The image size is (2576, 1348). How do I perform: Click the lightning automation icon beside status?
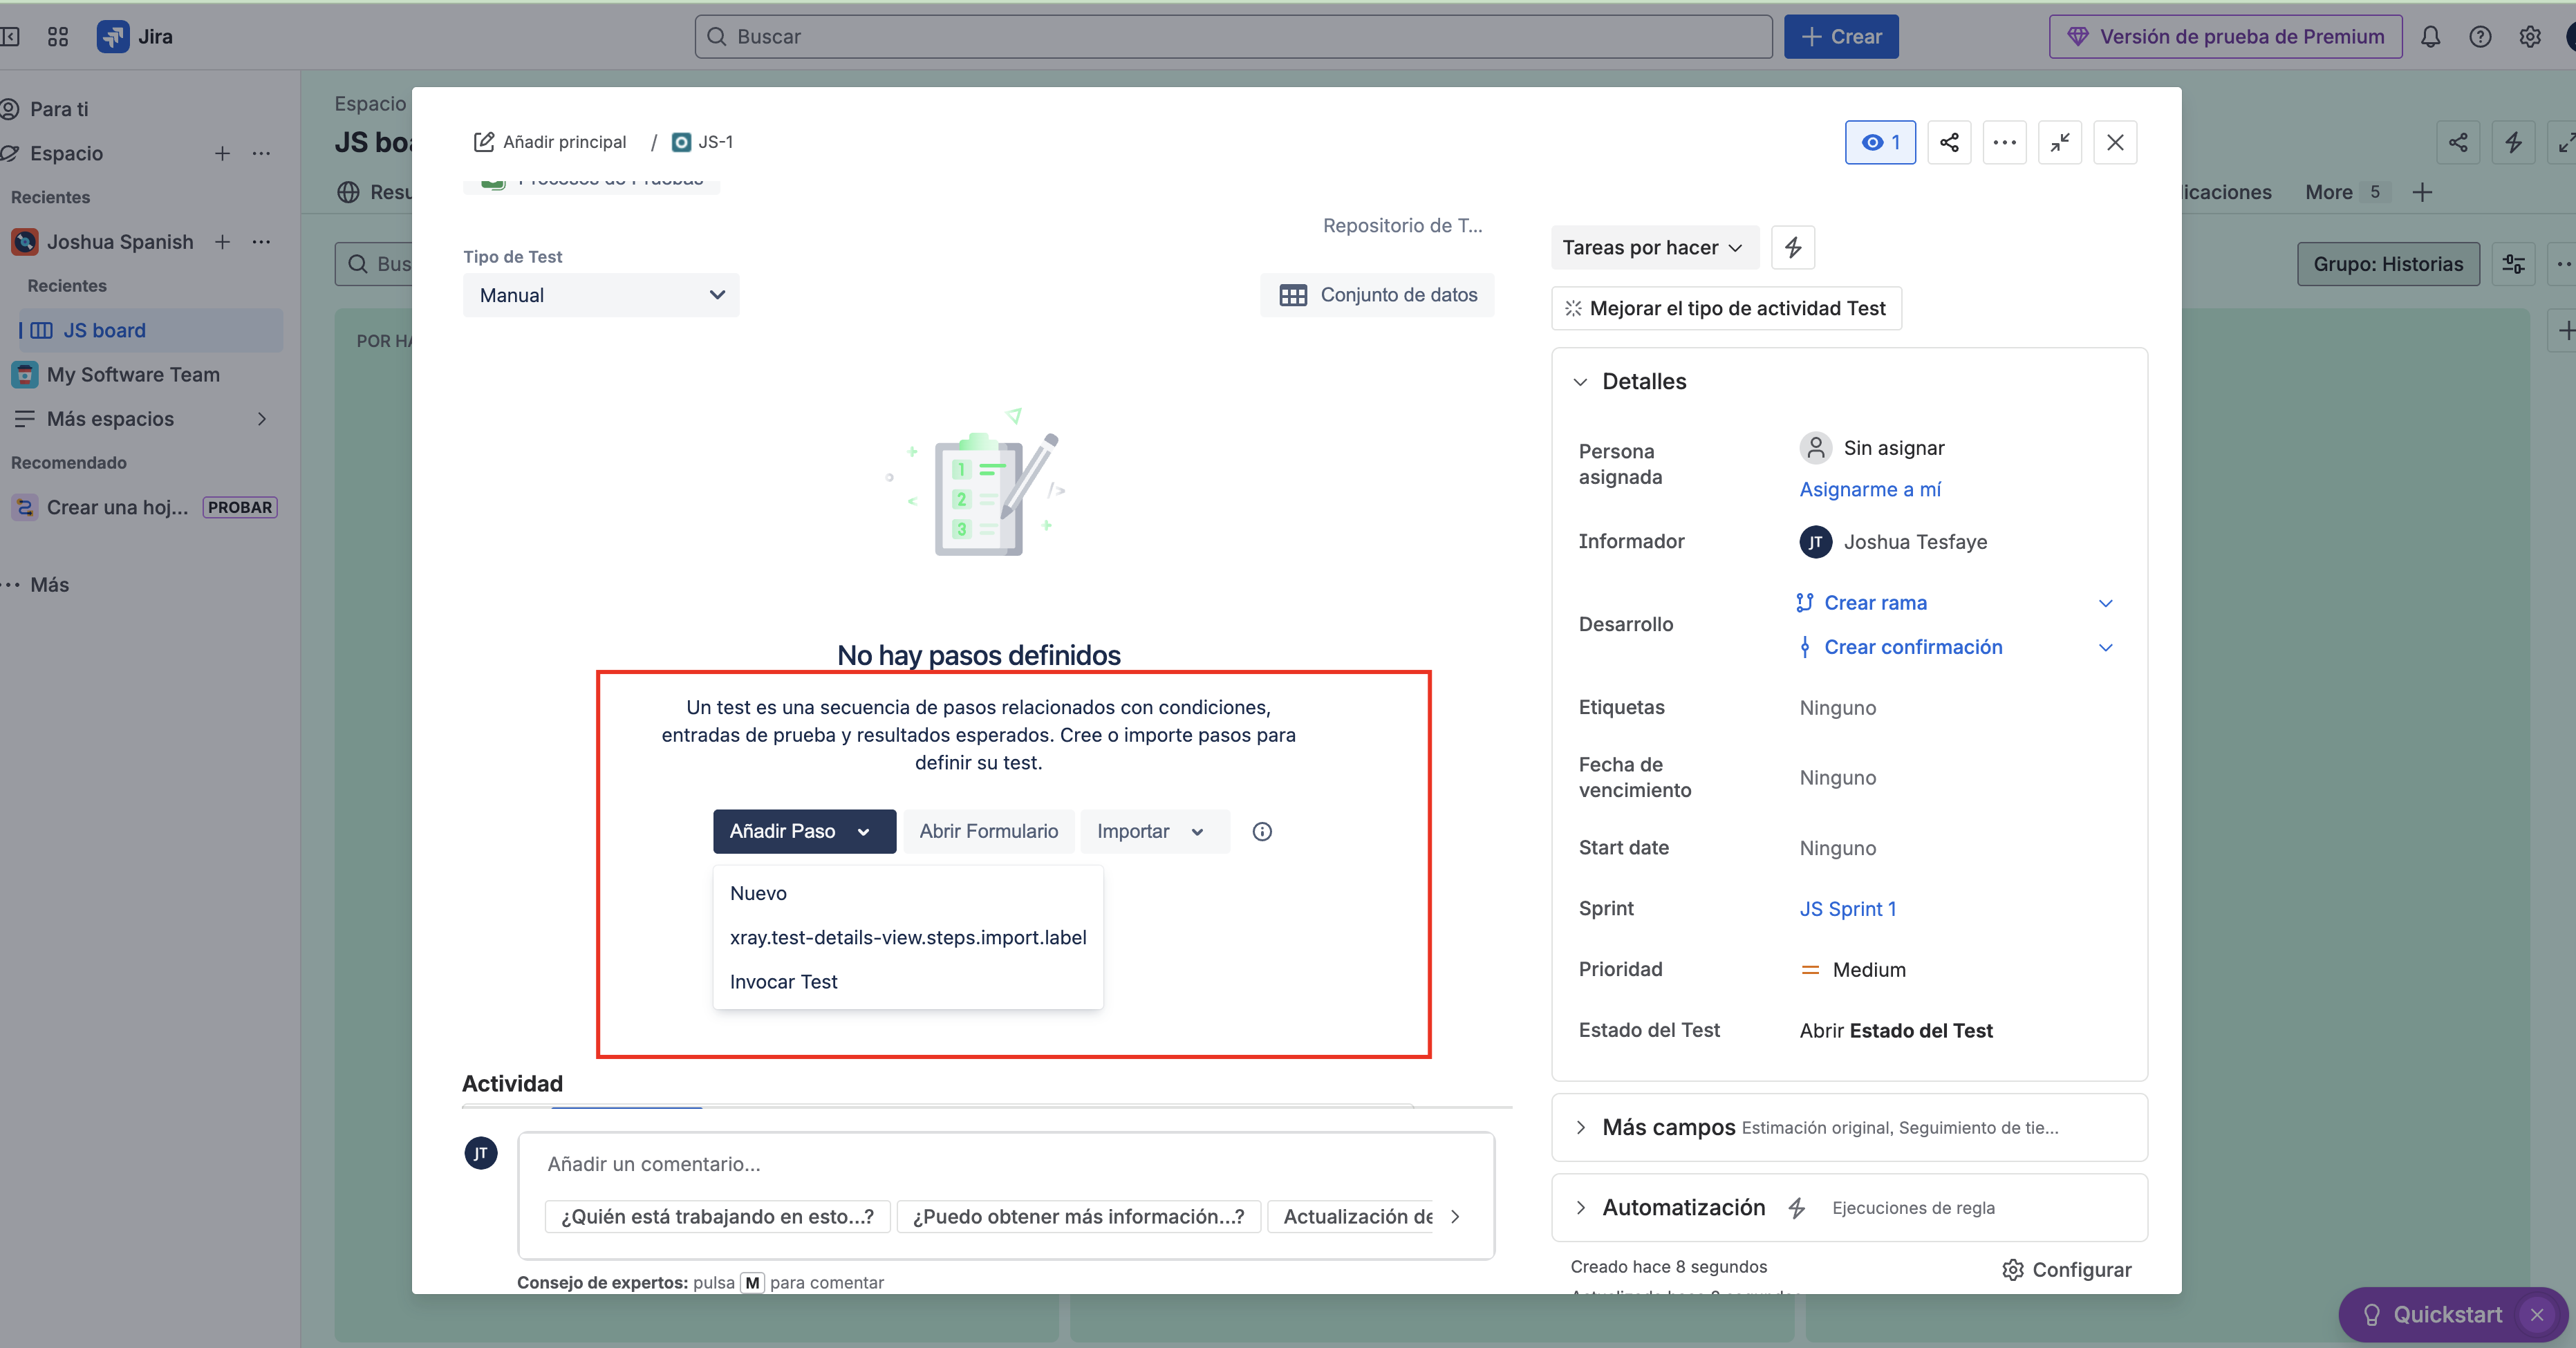pos(1792,247)
